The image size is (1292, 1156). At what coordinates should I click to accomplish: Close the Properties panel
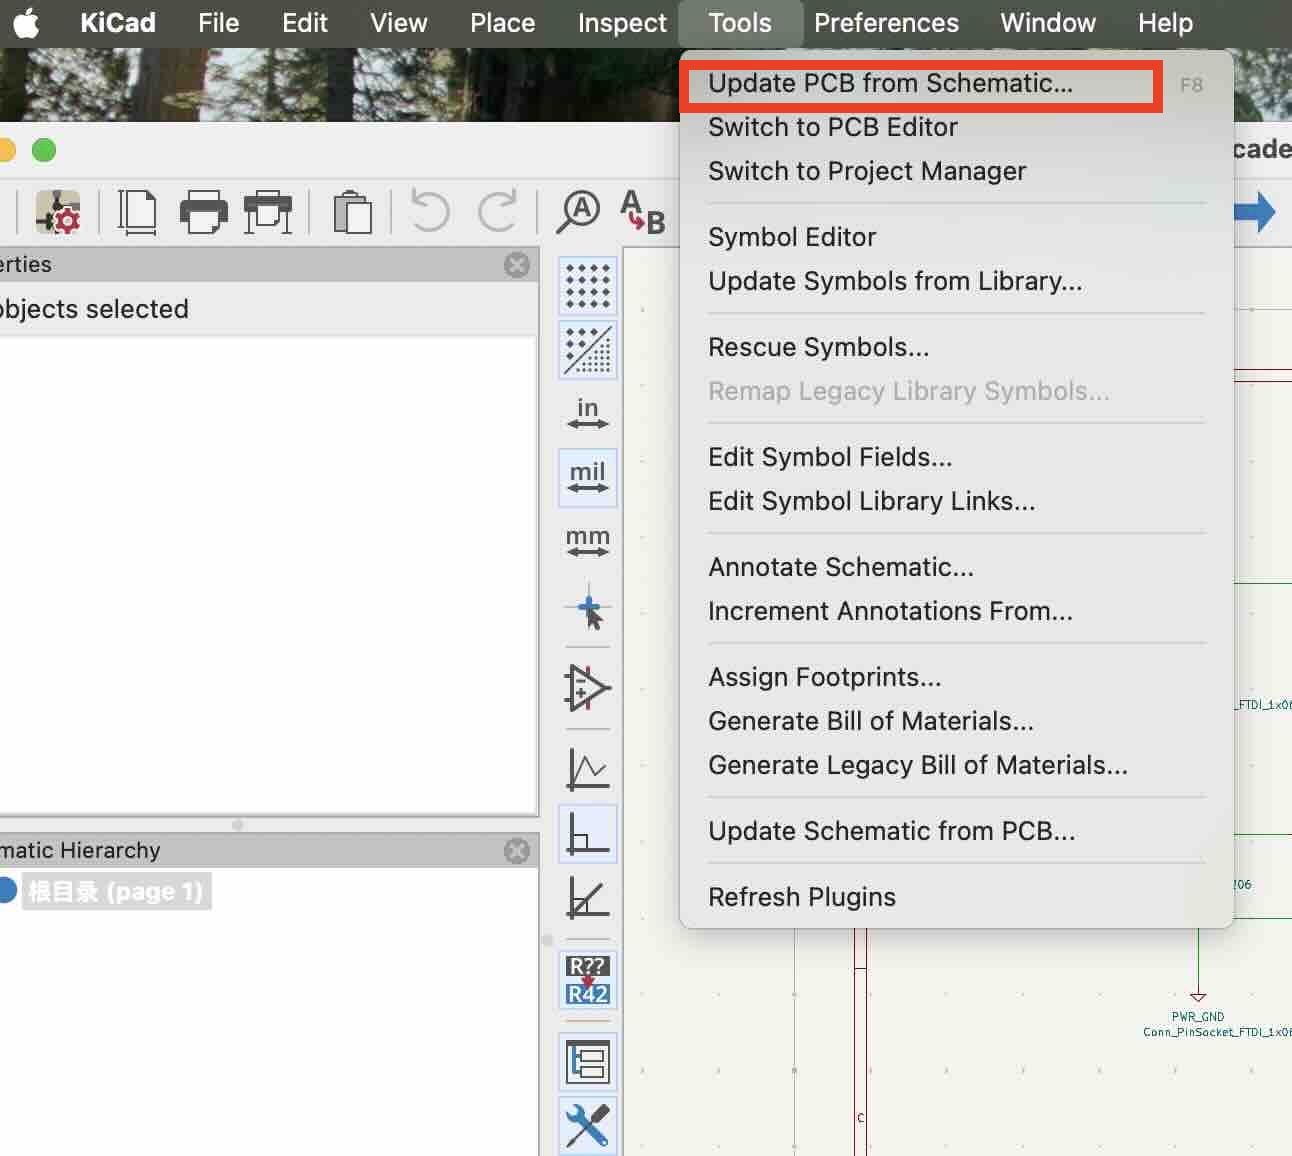517,264
